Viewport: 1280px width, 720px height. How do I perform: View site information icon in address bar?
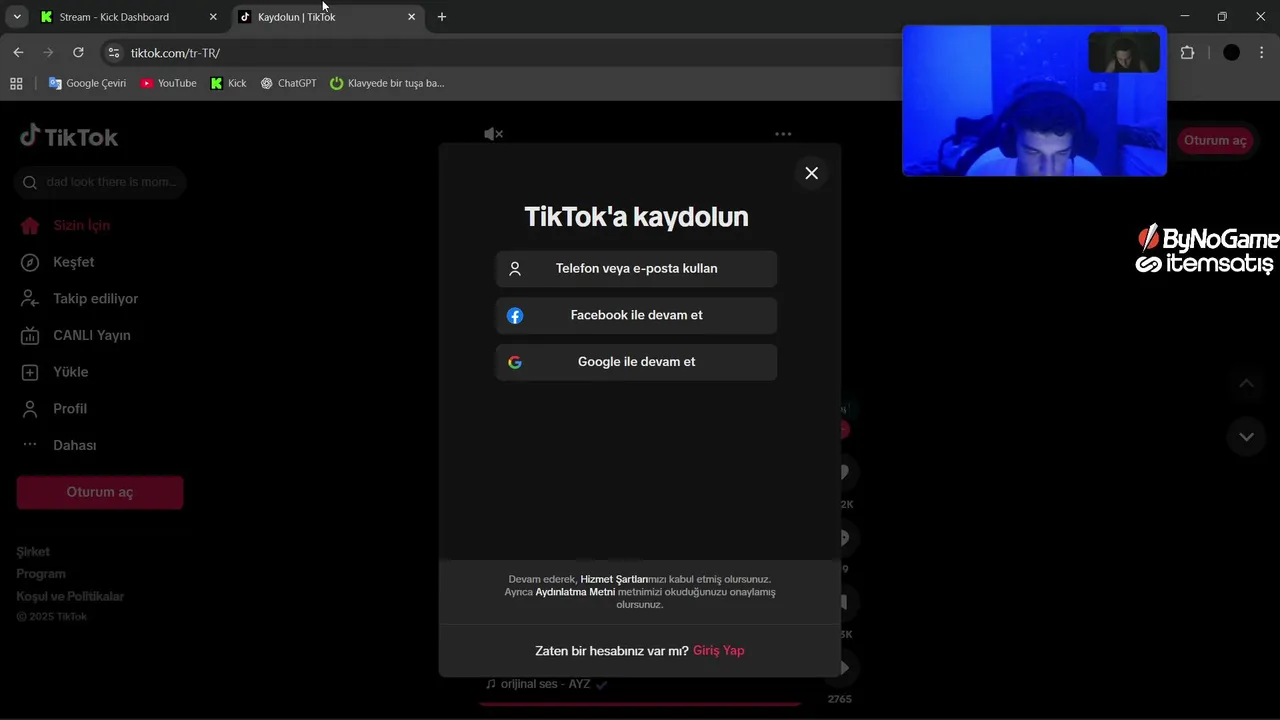coord(113,53)
